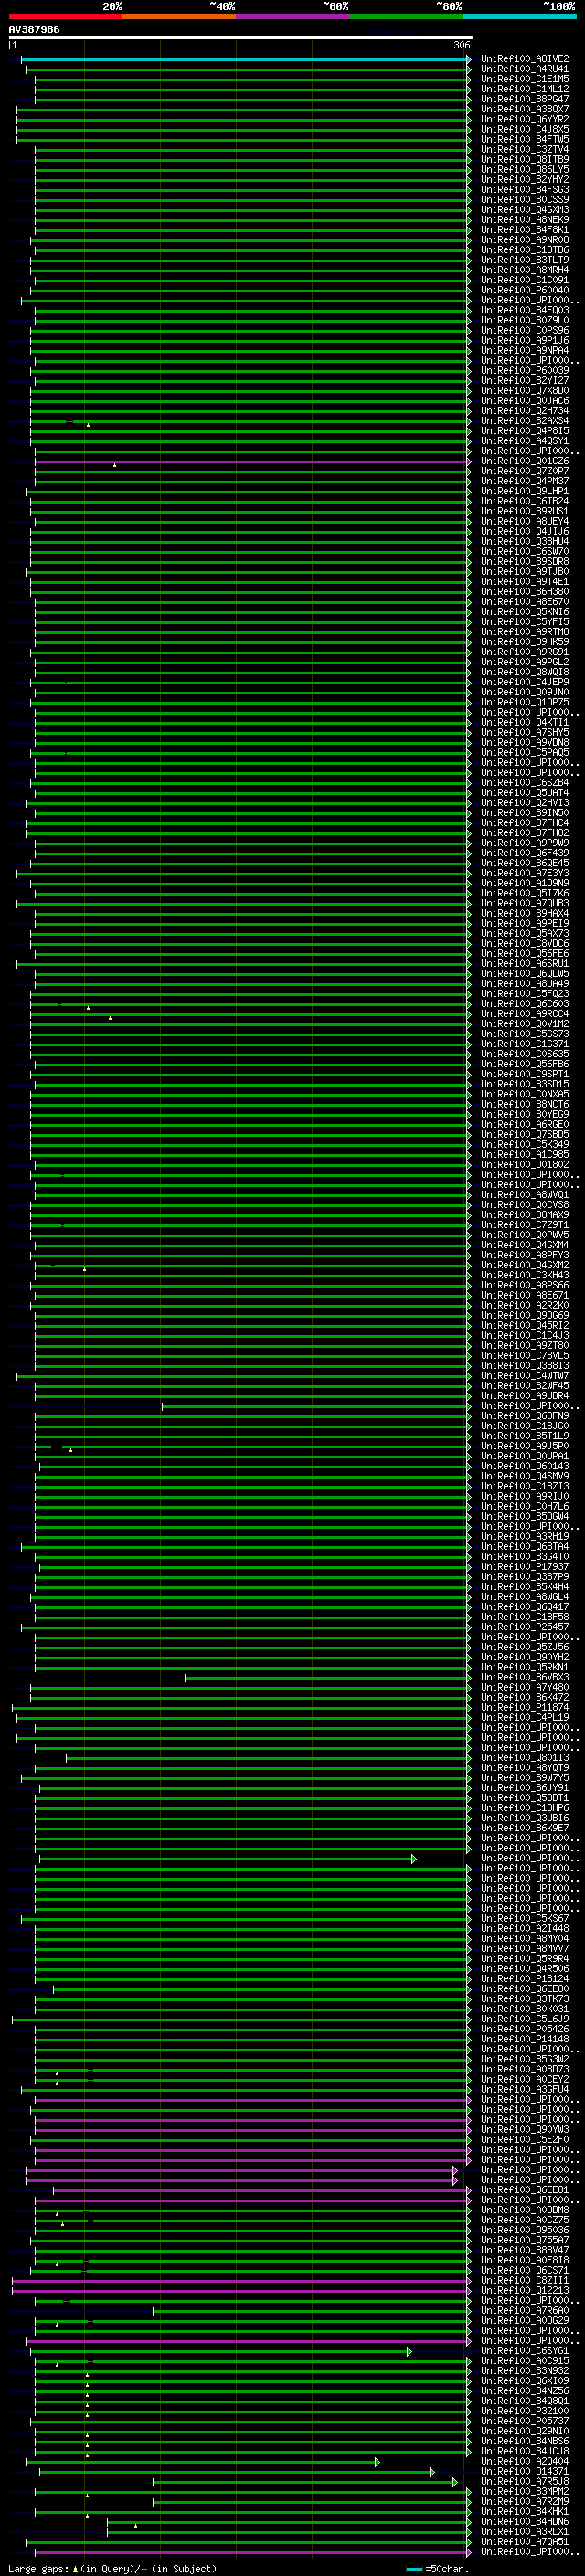This screenshot has height=2576, width=585.
Task: Select the UniRef100_P18124 label
Action: click(x=524, y=1979)
